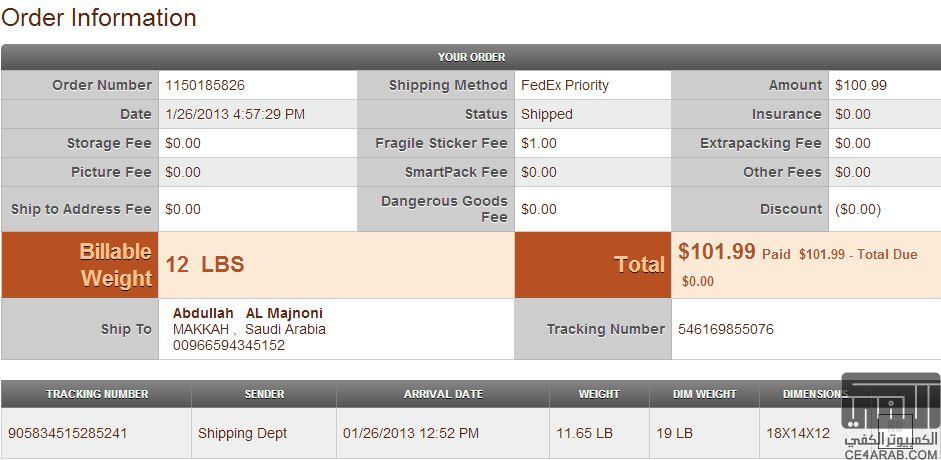
Task: Click the 18X14X12 dimensions cell
Action: point(798,433)
